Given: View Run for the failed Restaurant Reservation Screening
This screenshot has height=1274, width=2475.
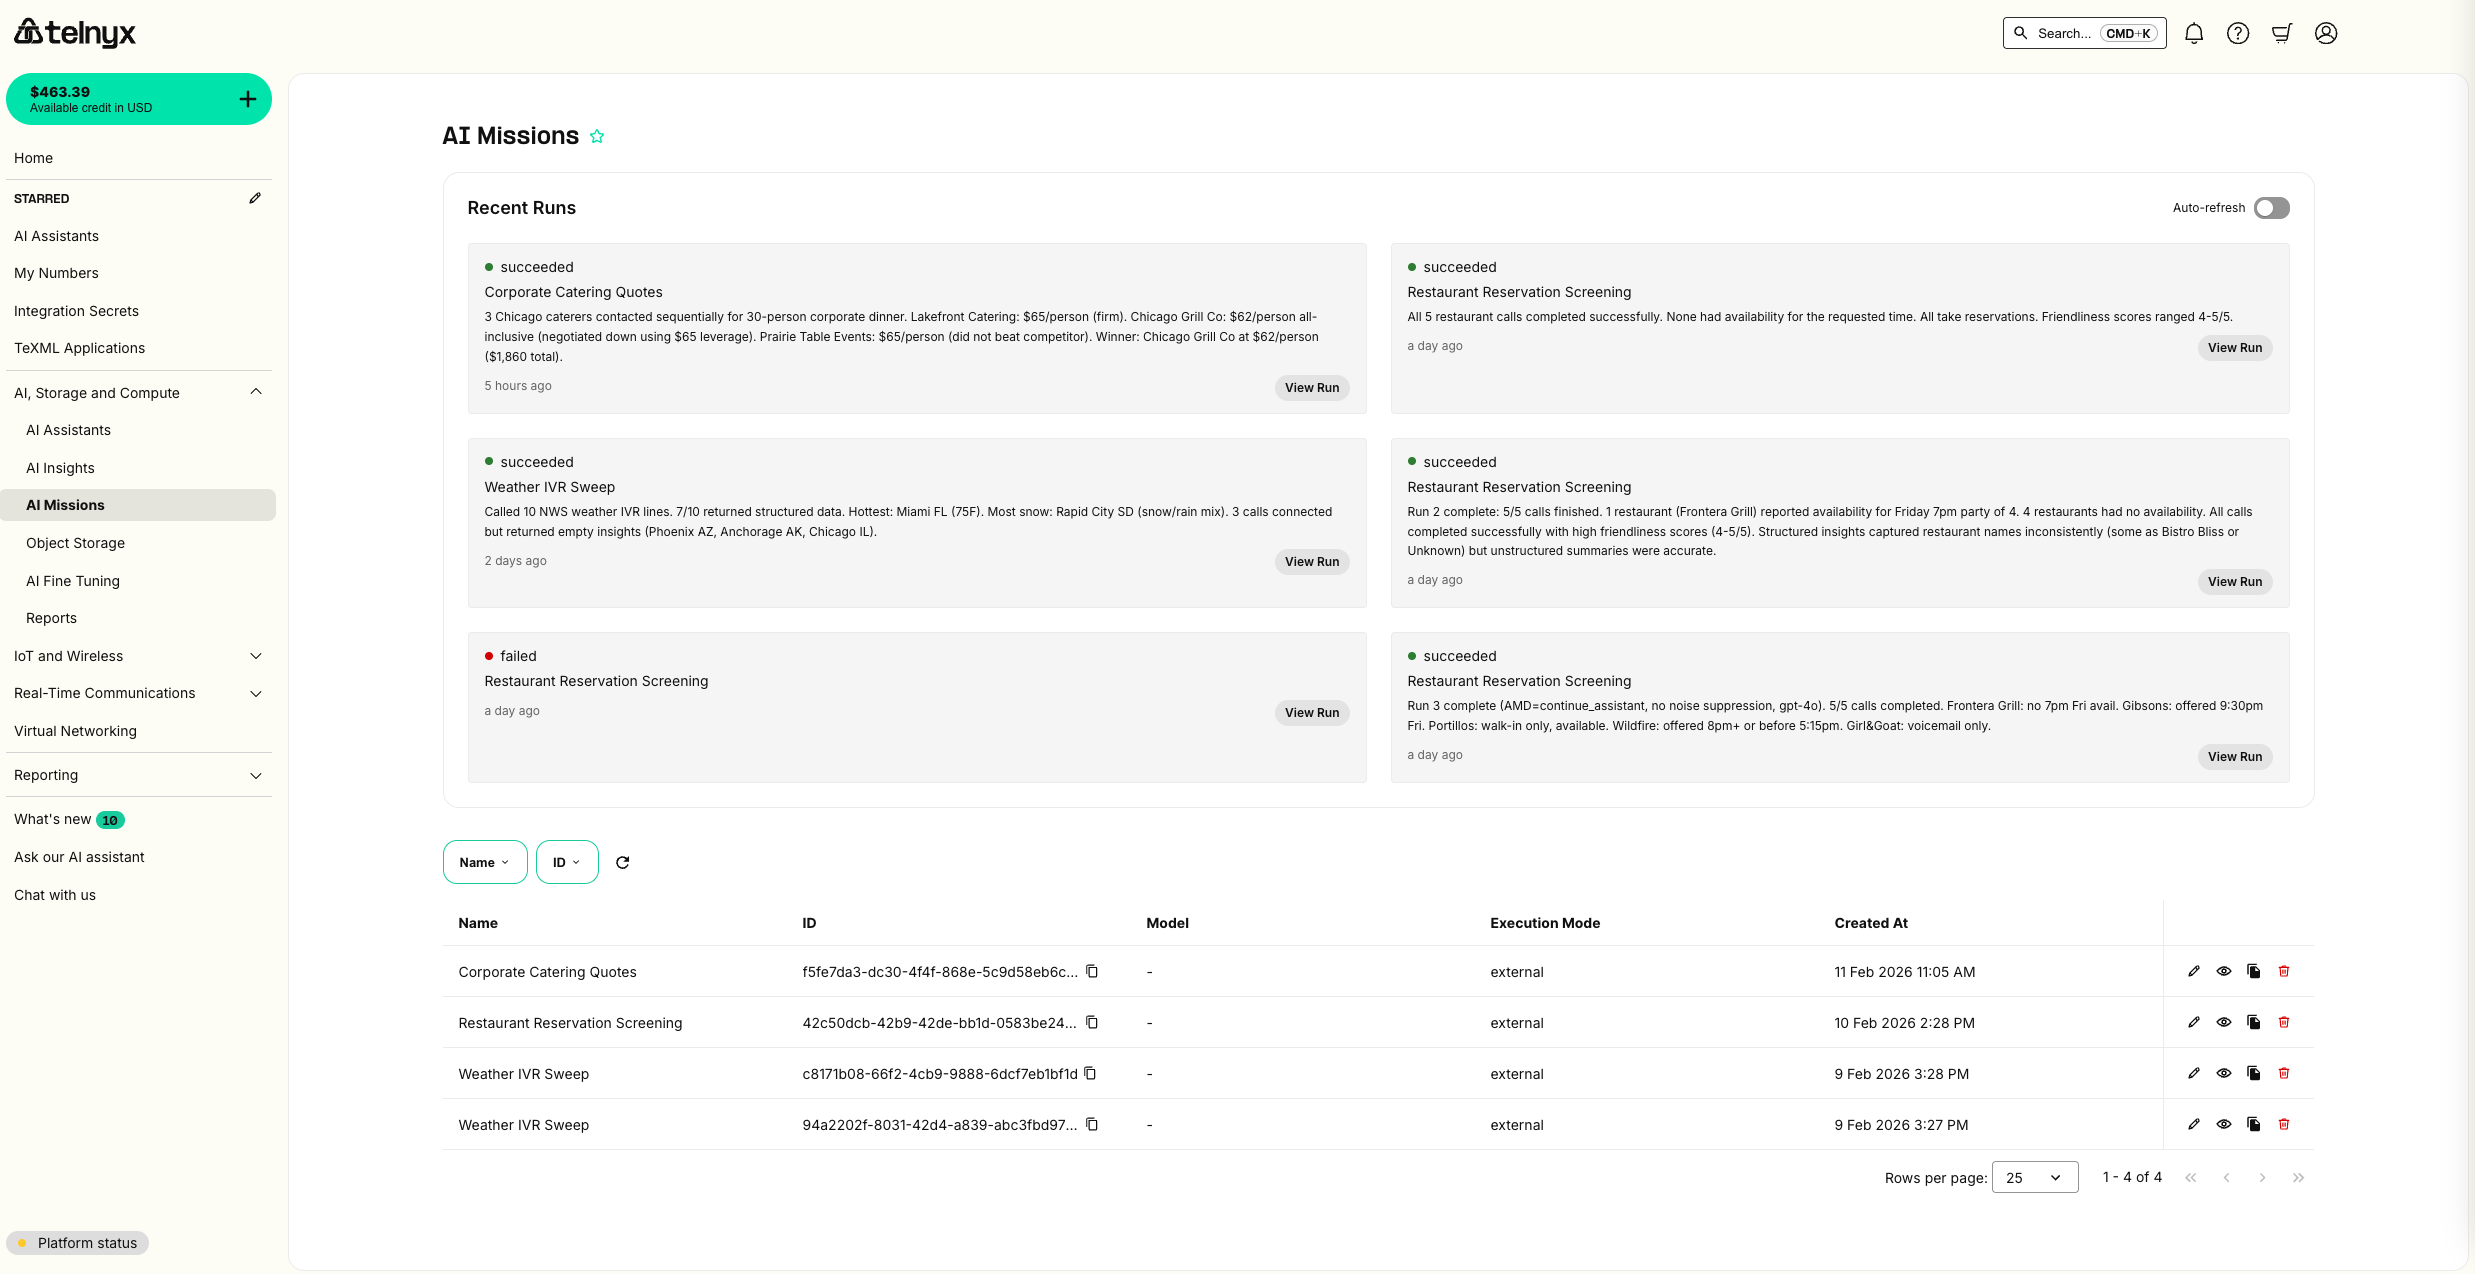Looking at the screenshot, I should [x=1311, y=712].
